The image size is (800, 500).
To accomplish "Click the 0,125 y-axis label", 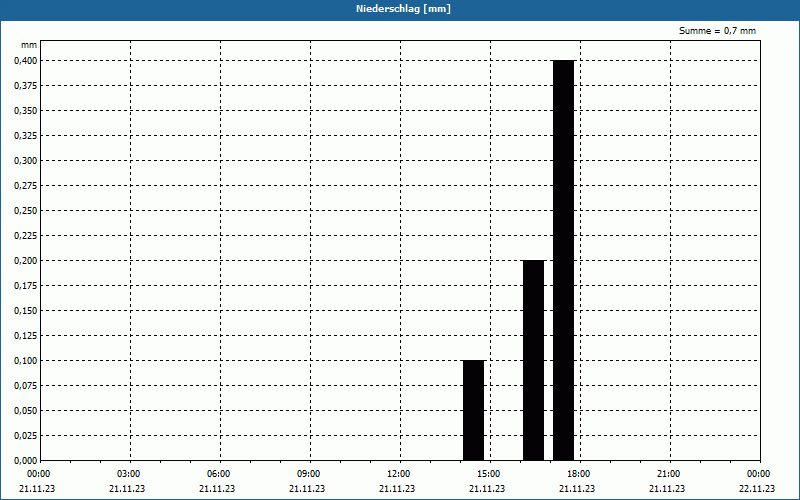I will [x=26, y=336].
